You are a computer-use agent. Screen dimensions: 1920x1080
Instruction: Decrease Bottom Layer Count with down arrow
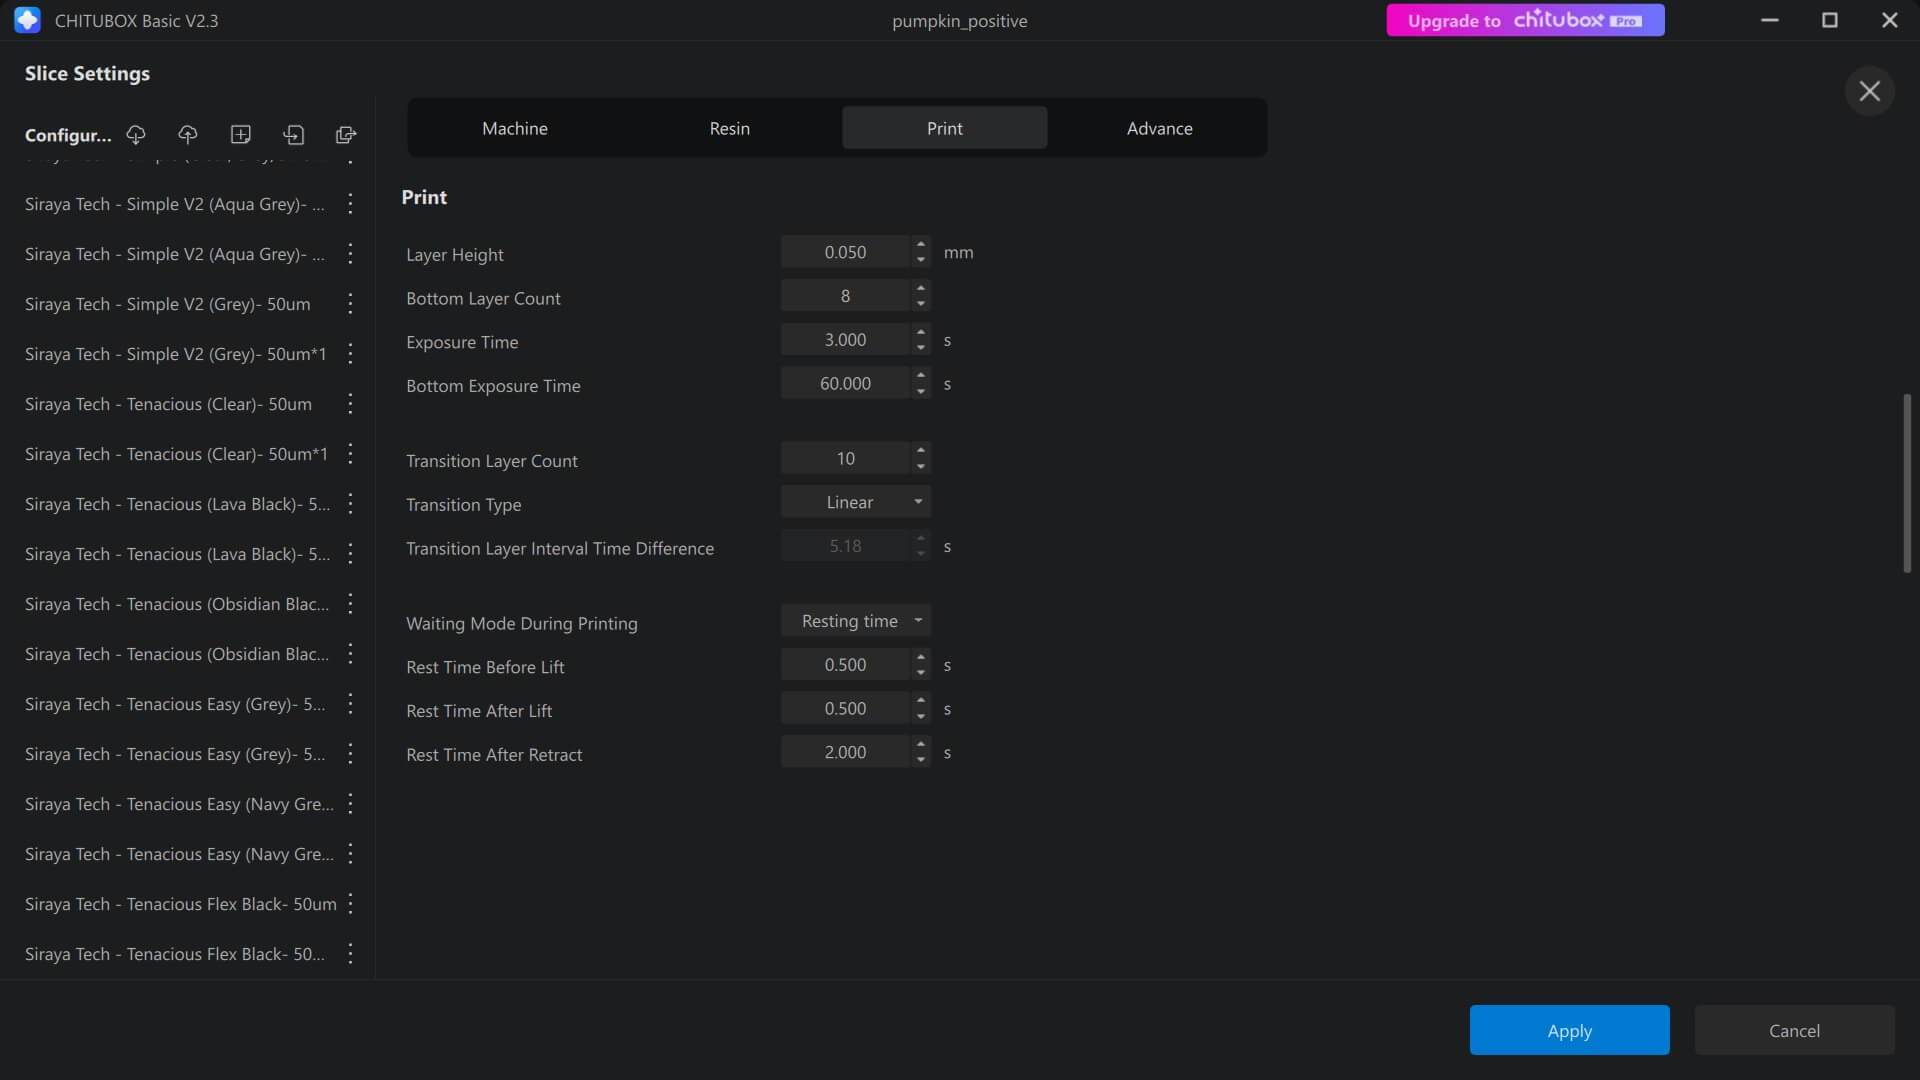[921, 304]
